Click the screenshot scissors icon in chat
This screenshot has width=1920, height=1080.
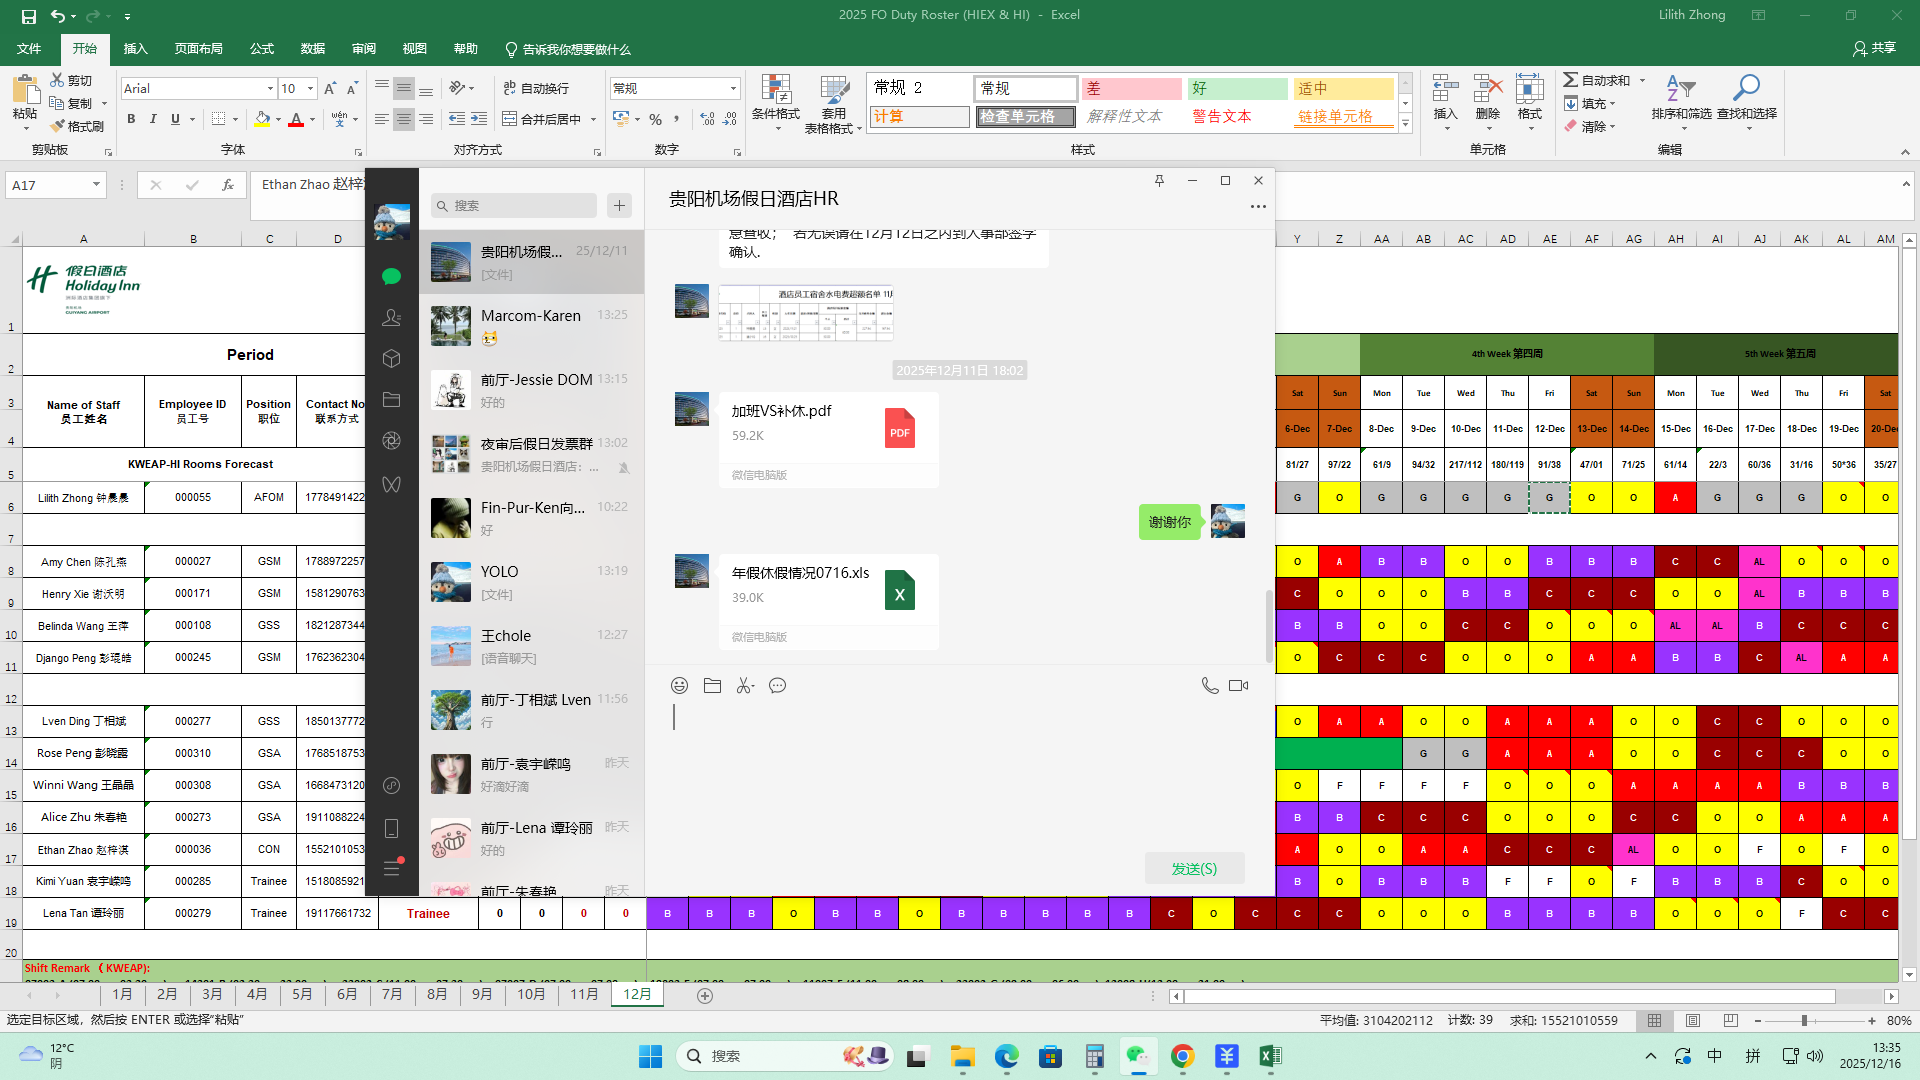tap(745, 686)
